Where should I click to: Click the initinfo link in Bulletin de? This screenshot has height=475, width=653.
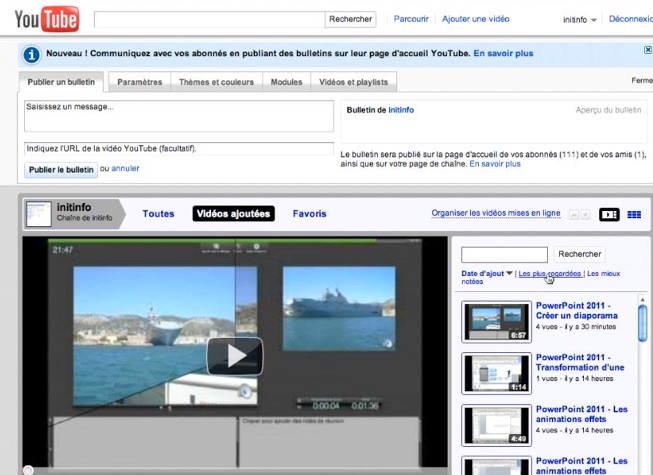click(401, 110)
